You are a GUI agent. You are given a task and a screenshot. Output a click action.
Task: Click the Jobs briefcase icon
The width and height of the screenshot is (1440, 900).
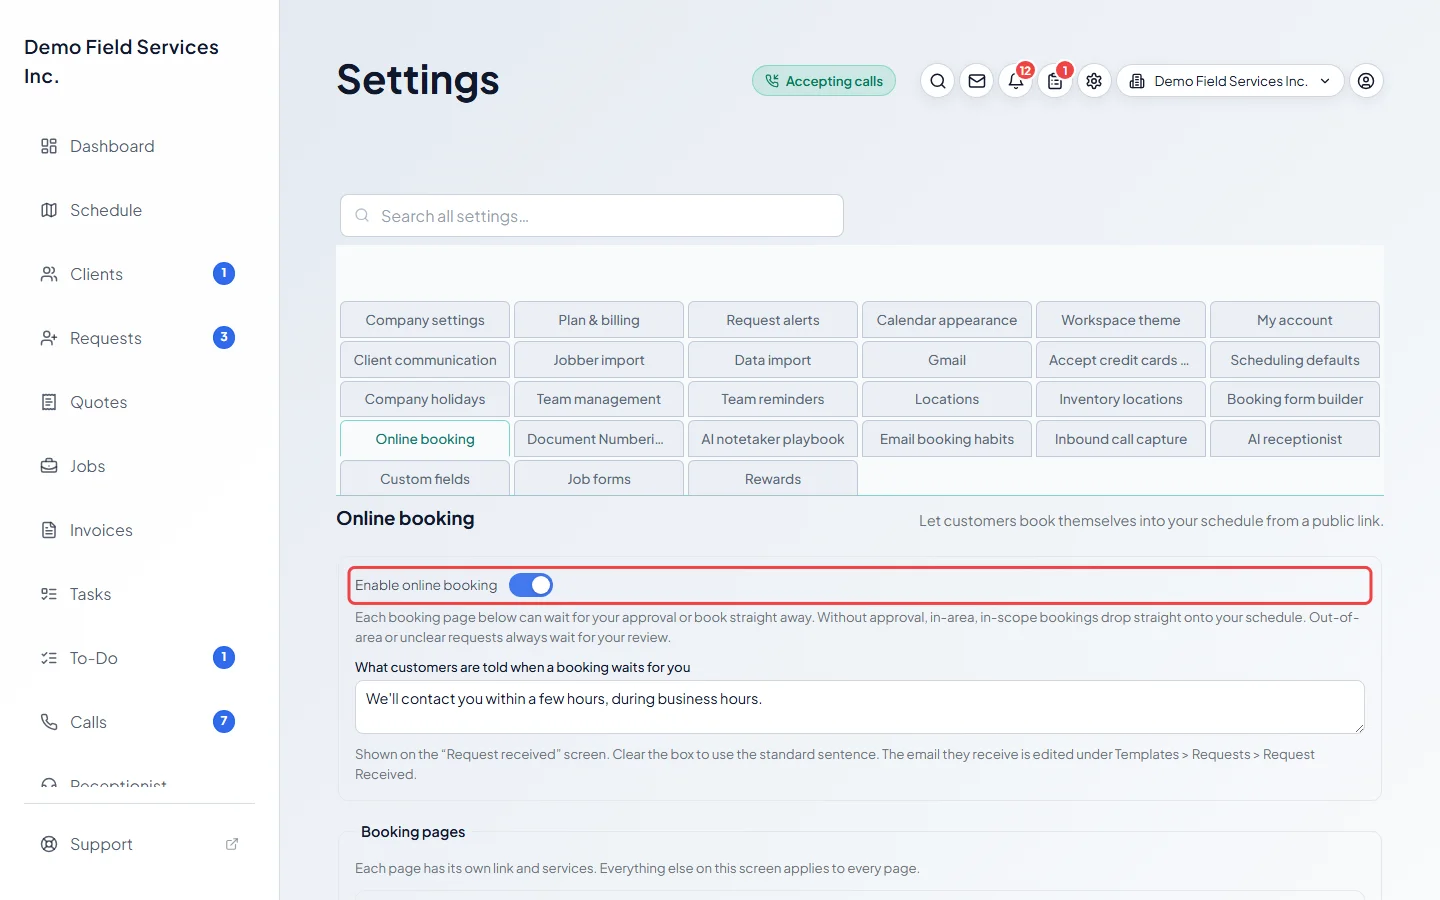(x=49, y=466)
